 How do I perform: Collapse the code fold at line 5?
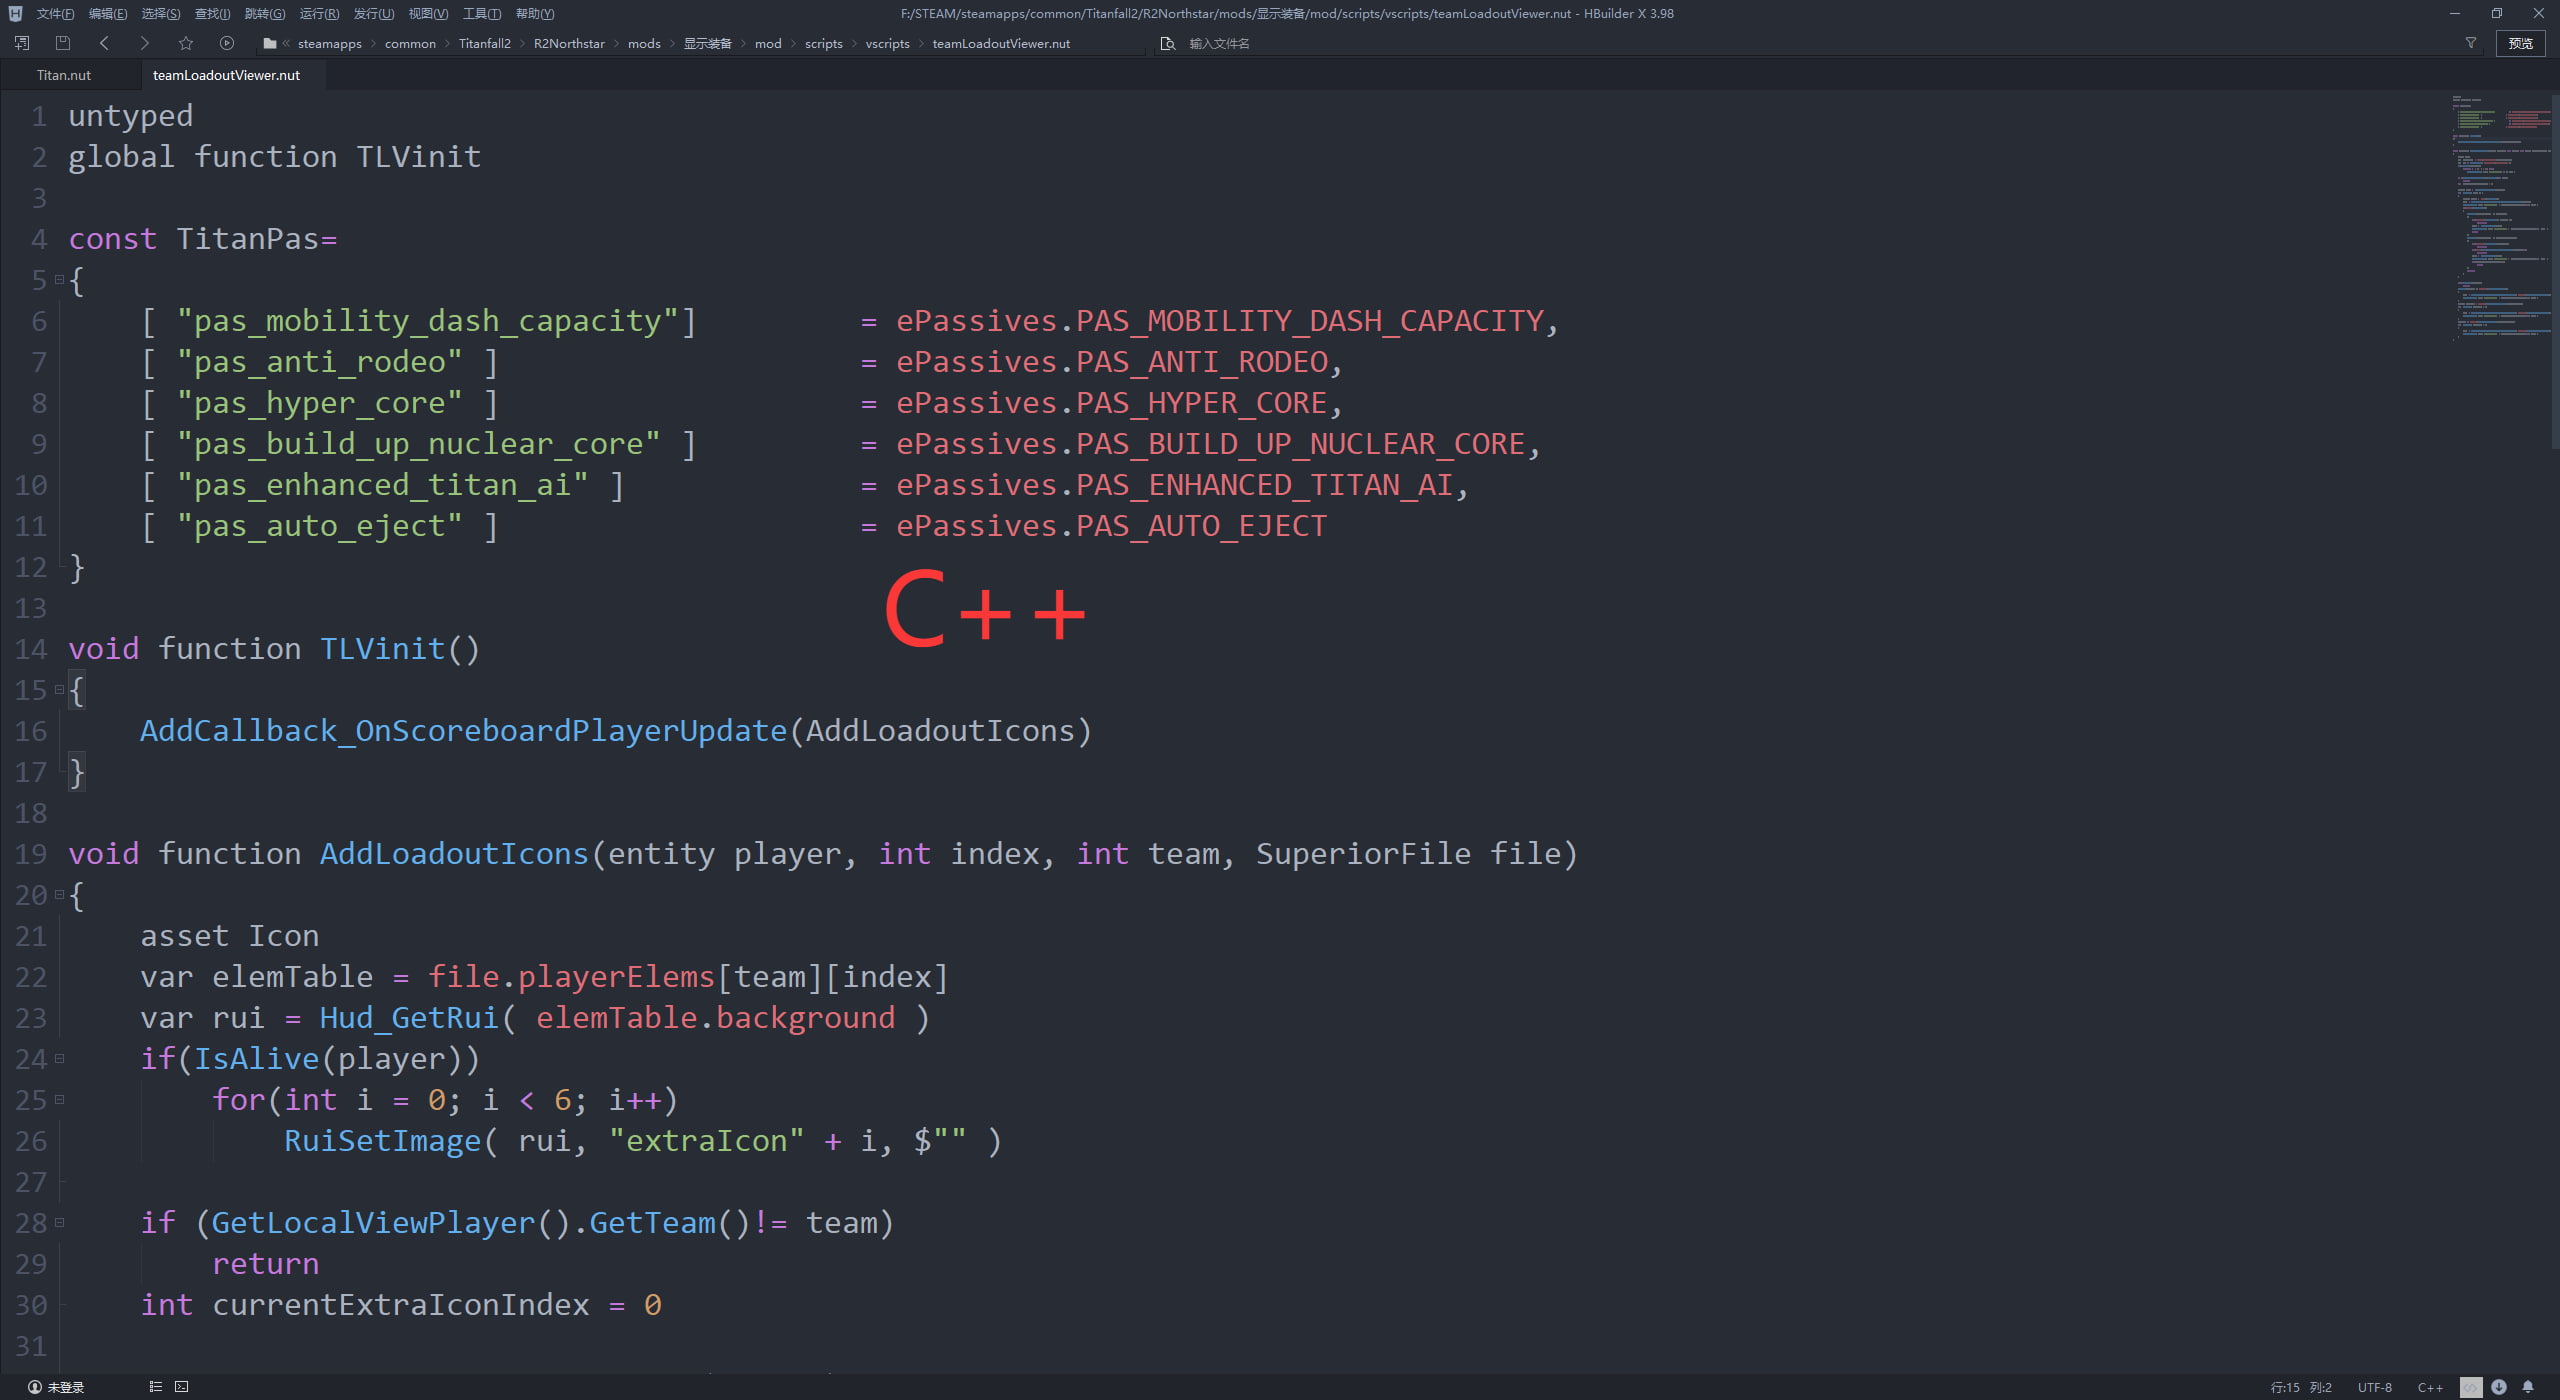point(59,280)
